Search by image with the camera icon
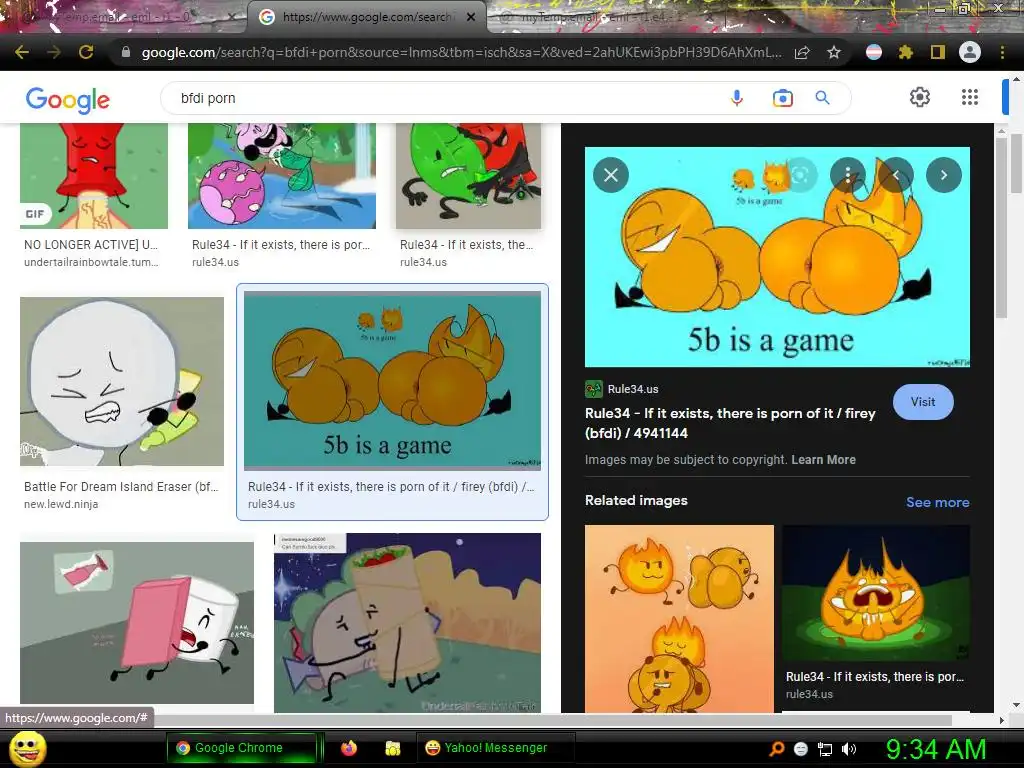This screenshot has width=1024, height=768. (x=782, y=98)
